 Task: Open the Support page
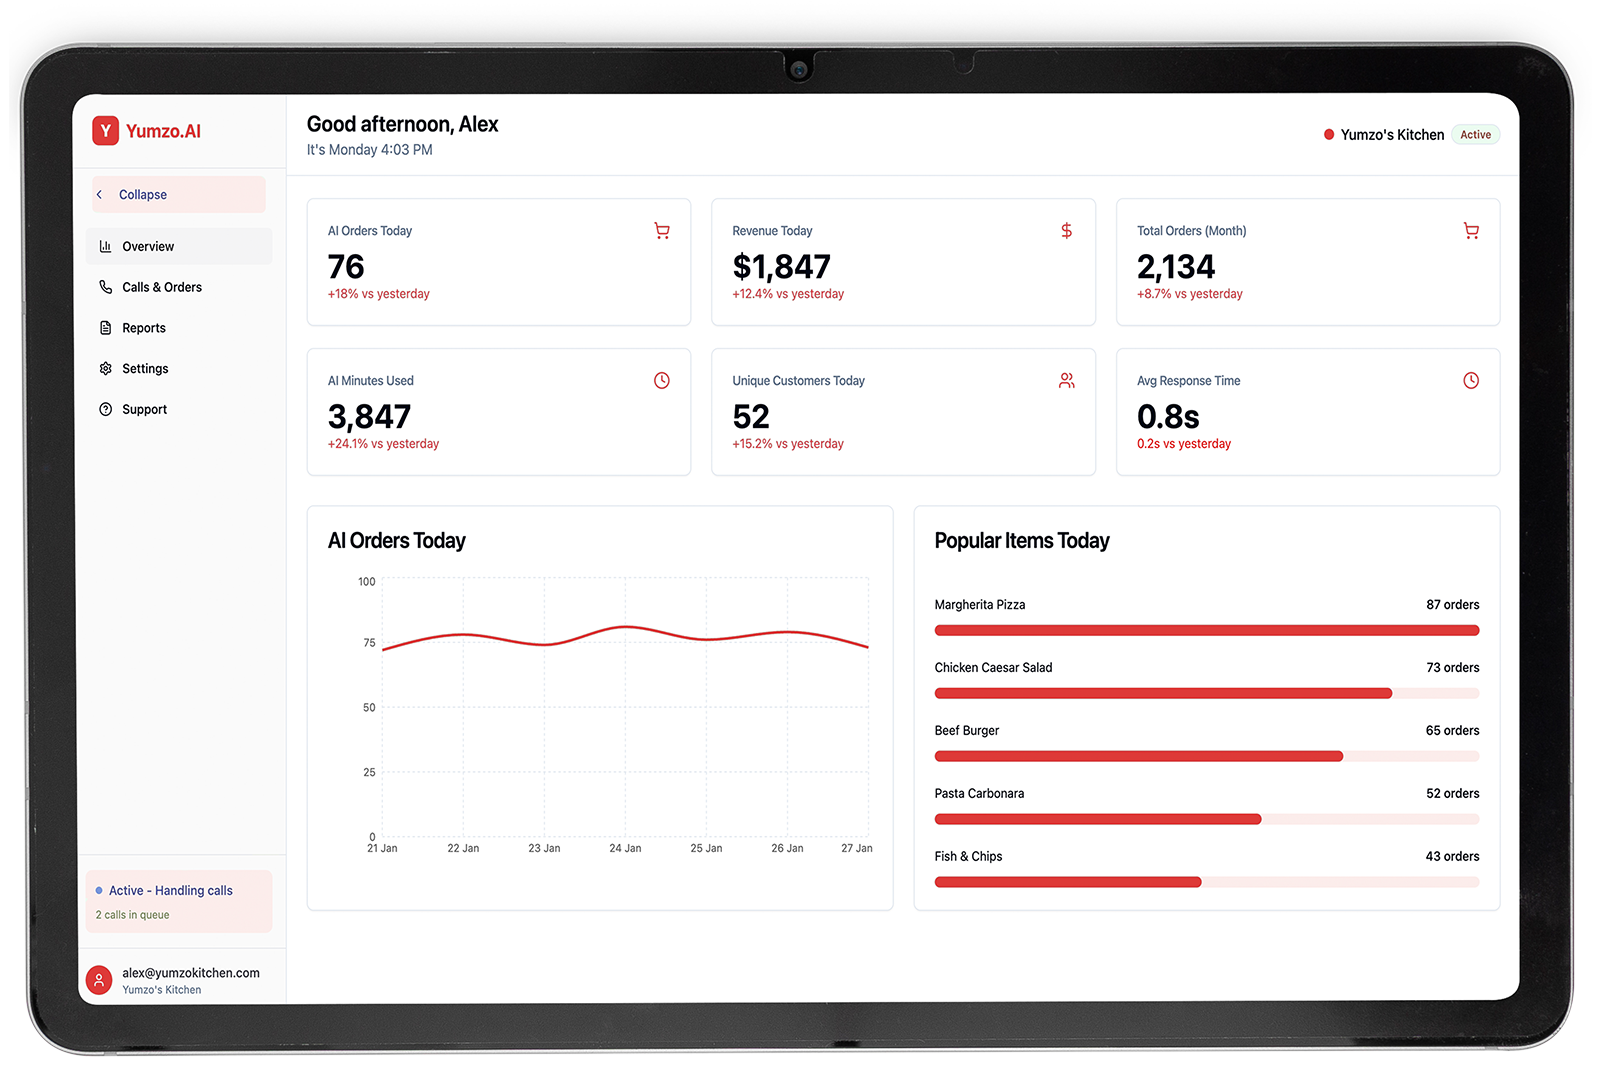pyautogui.click(x=144, y=410)
